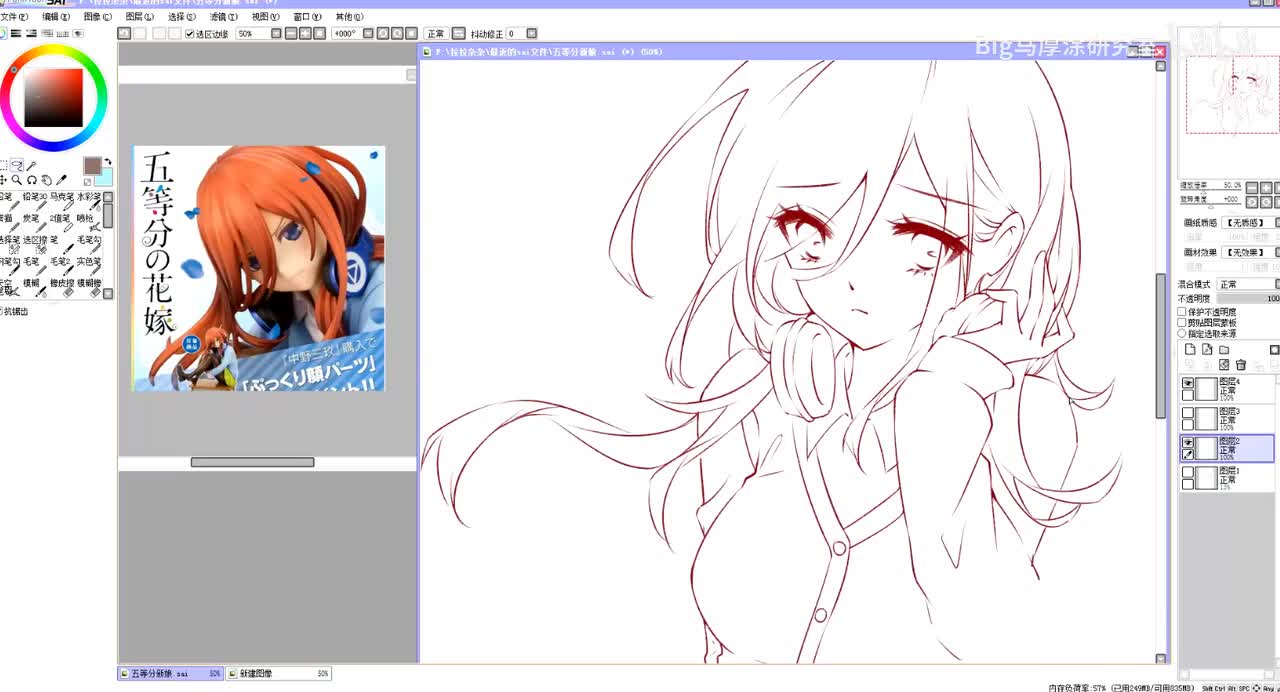This screenshot has width=1280, height=692.
Task: Toggle the 选区边缘 selection edge checkbox
Action: click(x=189, y=34)
